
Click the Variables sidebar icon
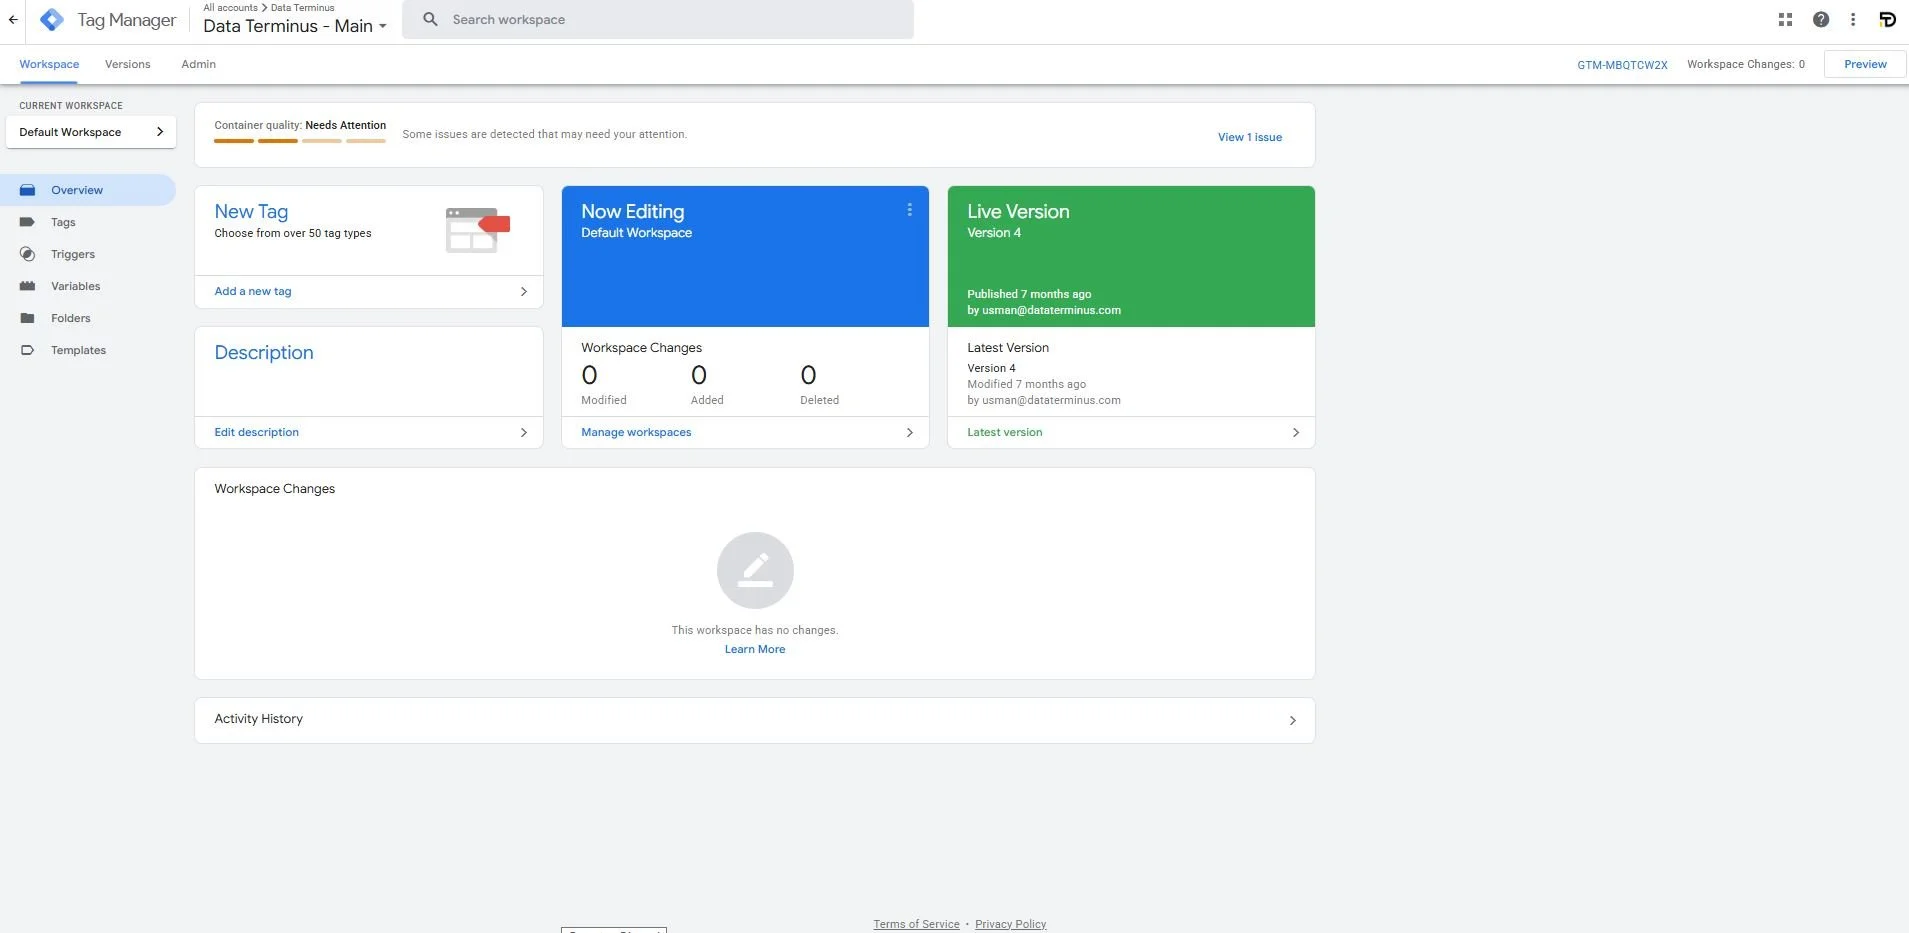click(x=28, y=286)
